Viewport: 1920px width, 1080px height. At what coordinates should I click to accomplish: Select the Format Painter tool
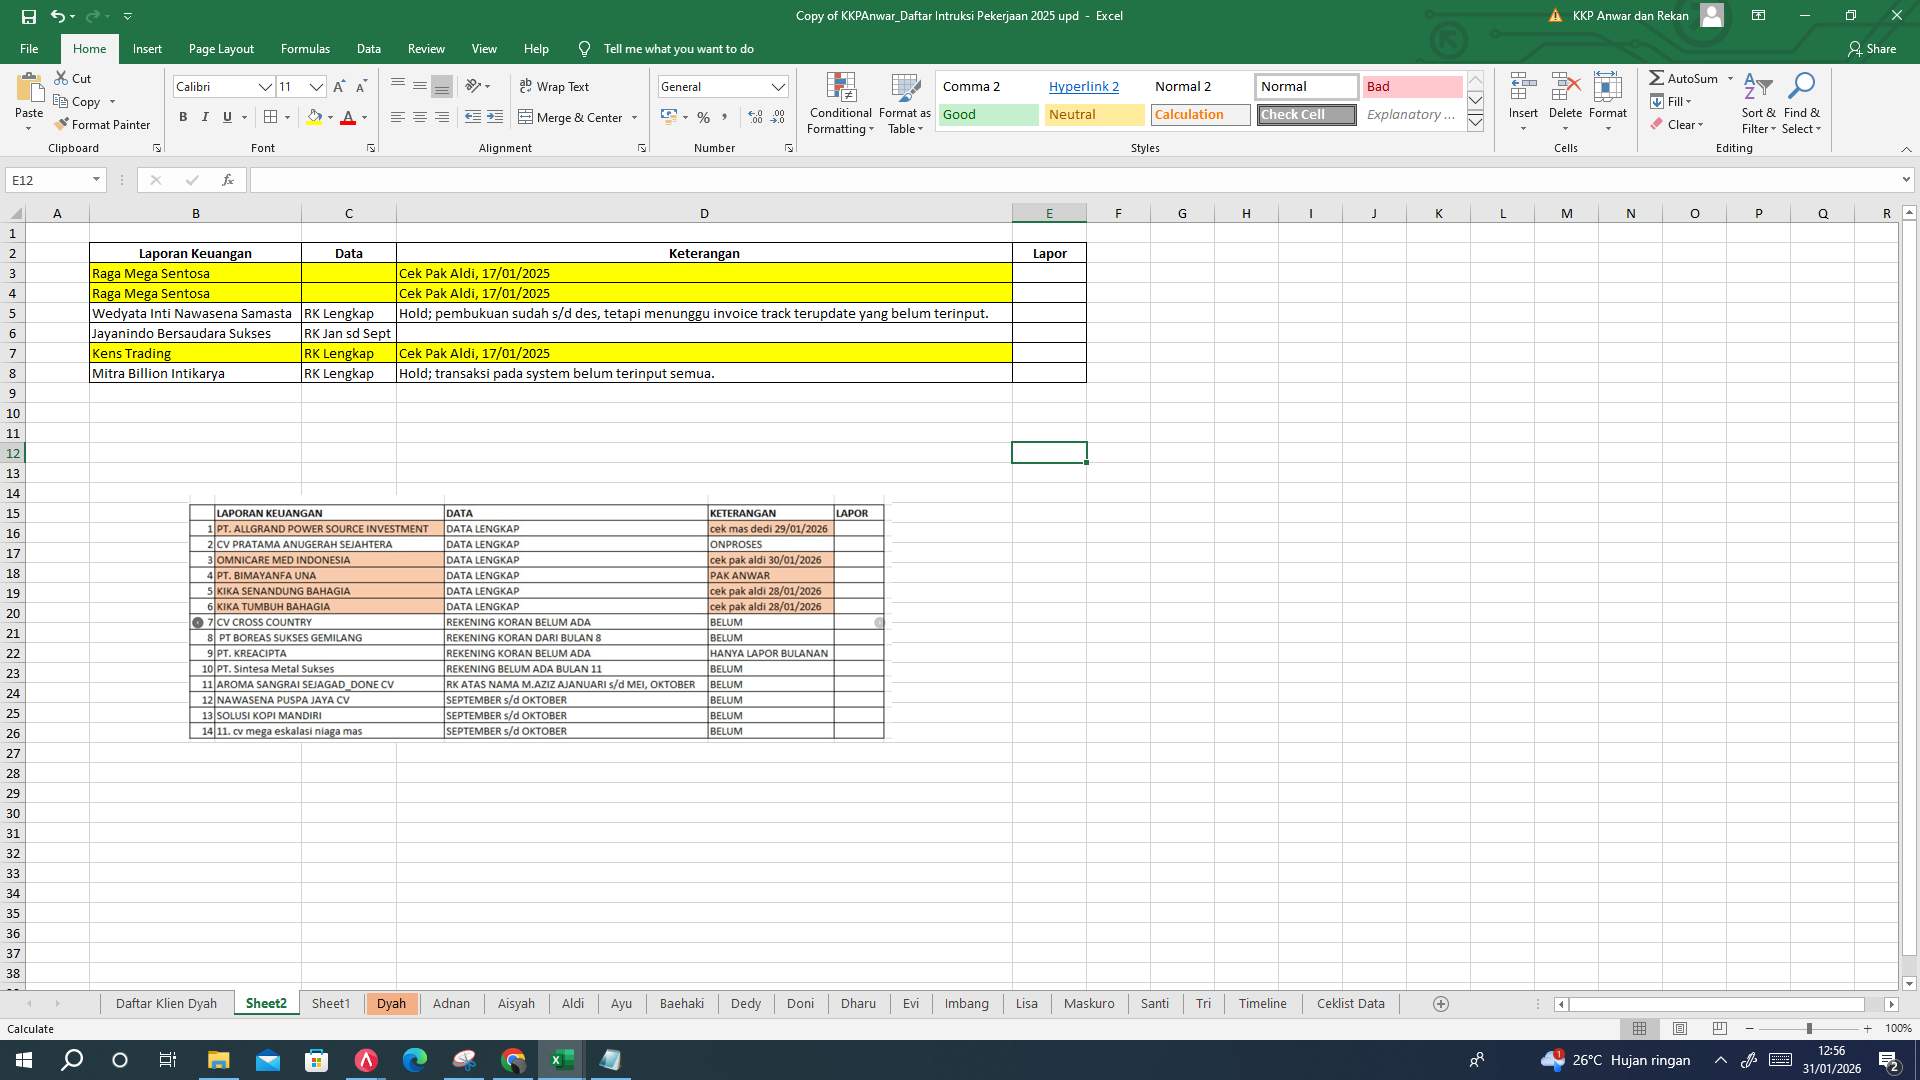[103, 124]
